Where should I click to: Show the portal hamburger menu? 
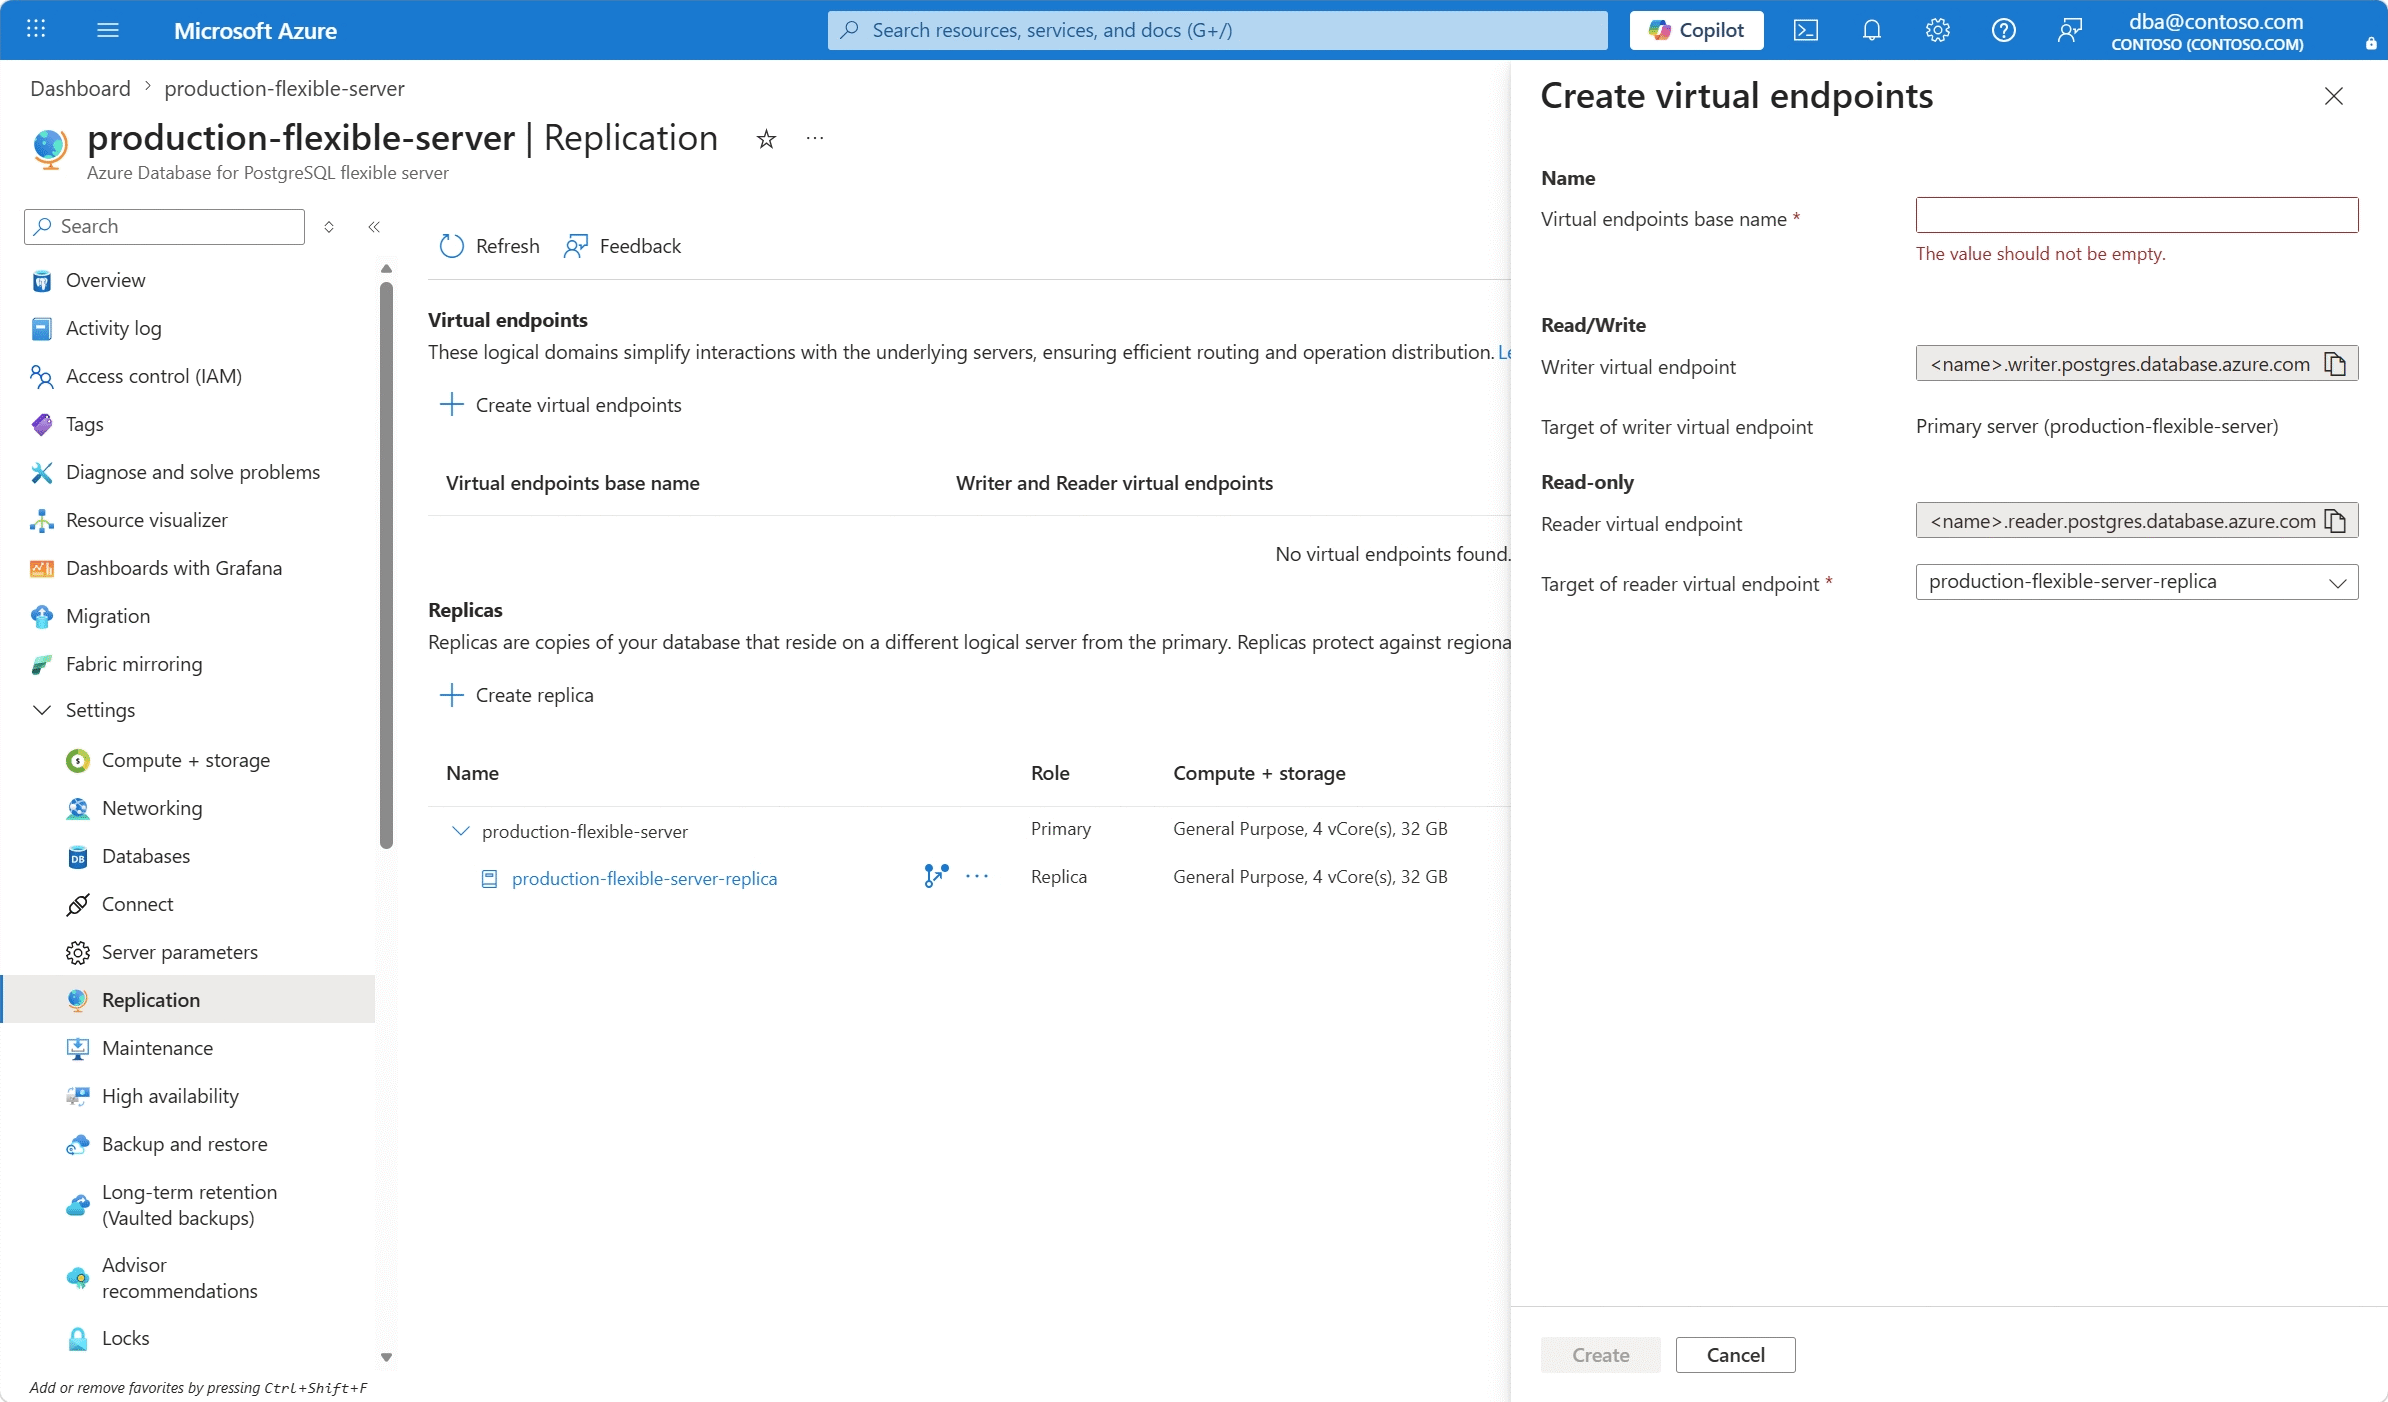[x=108, y=30]
